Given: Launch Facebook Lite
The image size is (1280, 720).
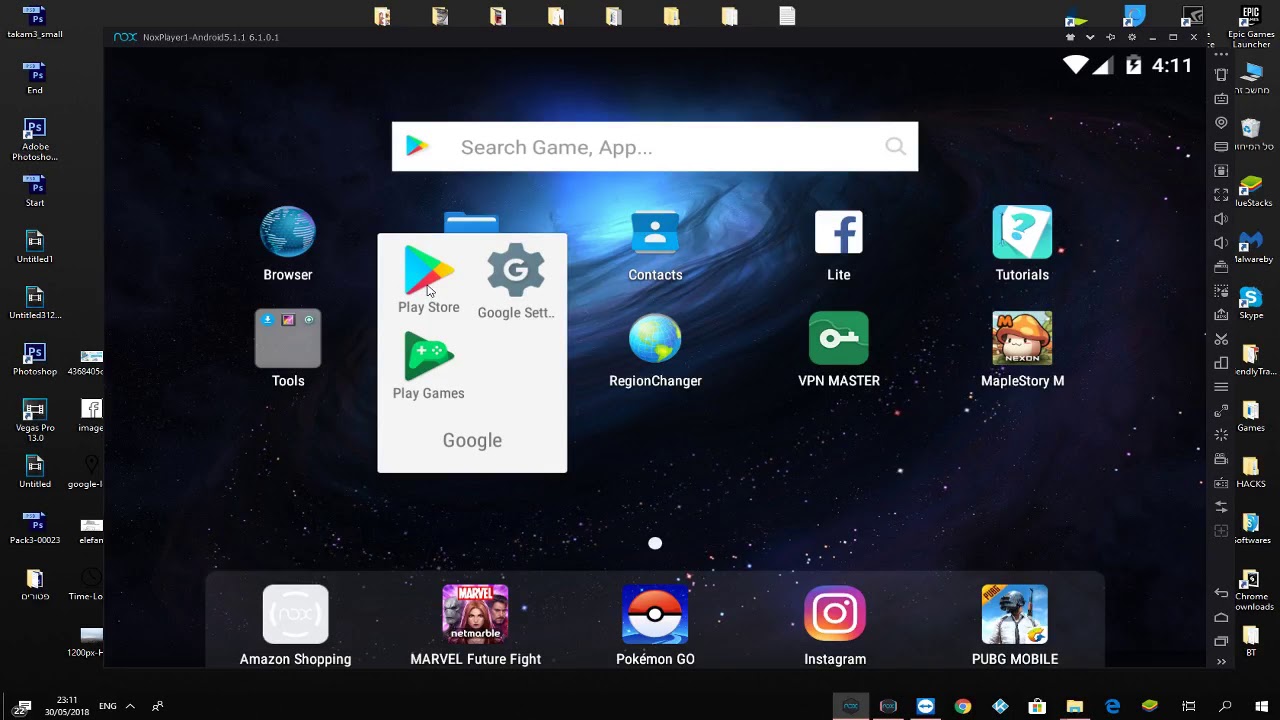Looking at the screenshot, I should [839, 246].
